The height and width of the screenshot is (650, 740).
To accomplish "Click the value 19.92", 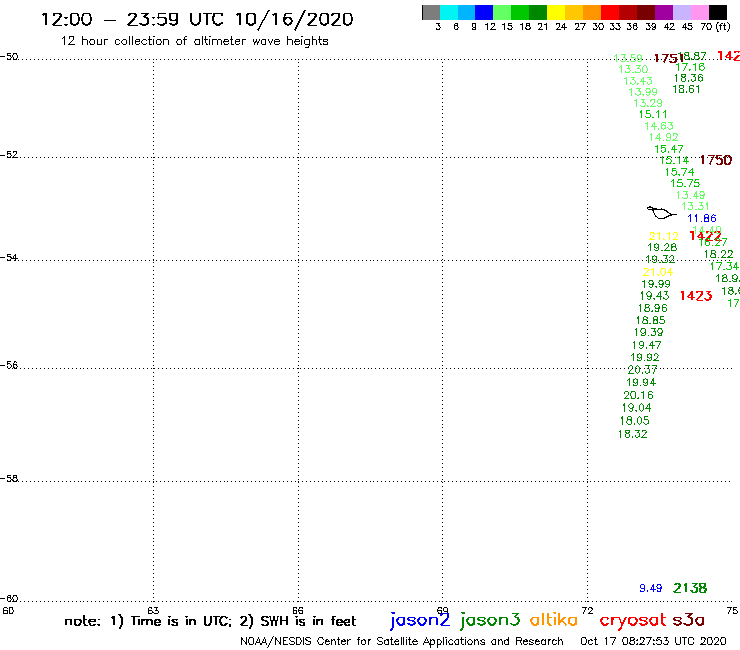I will (x=645, y=357).
